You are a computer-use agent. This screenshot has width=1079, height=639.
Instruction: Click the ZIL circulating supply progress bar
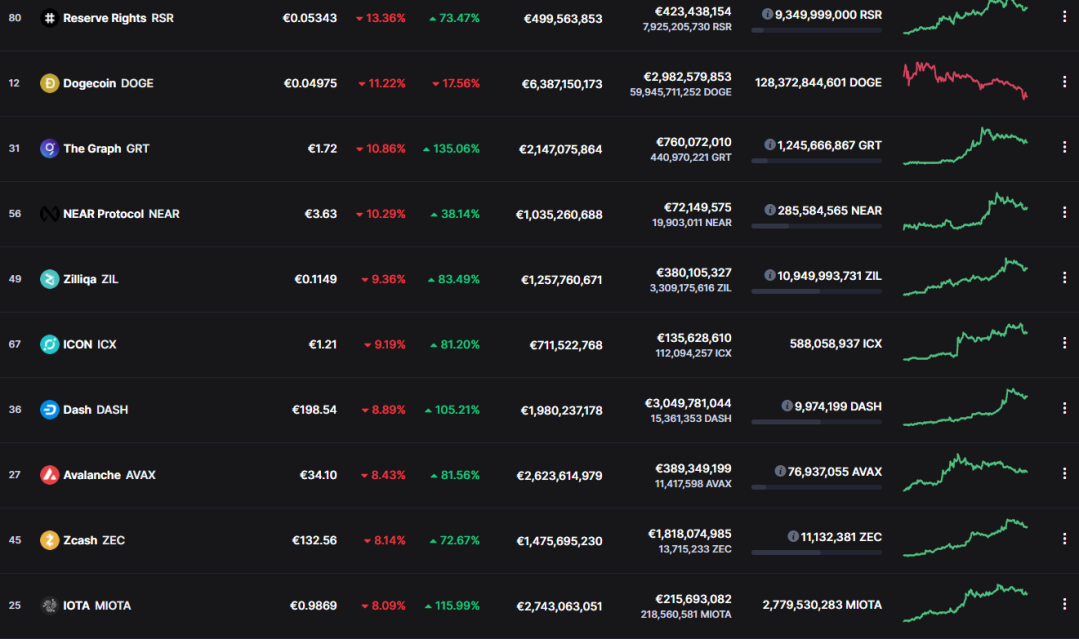click(816, 292)
